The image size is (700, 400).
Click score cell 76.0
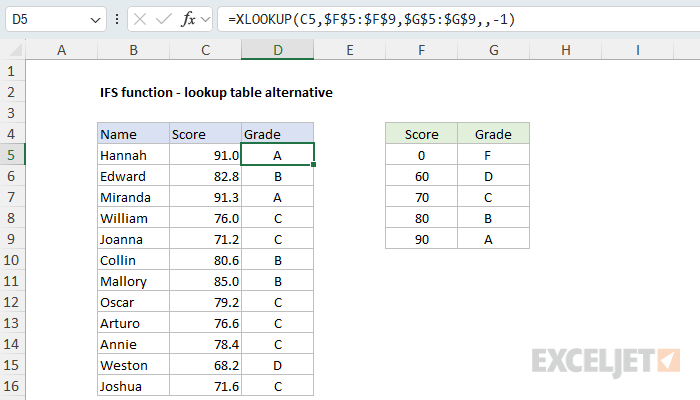click(205, 218)
